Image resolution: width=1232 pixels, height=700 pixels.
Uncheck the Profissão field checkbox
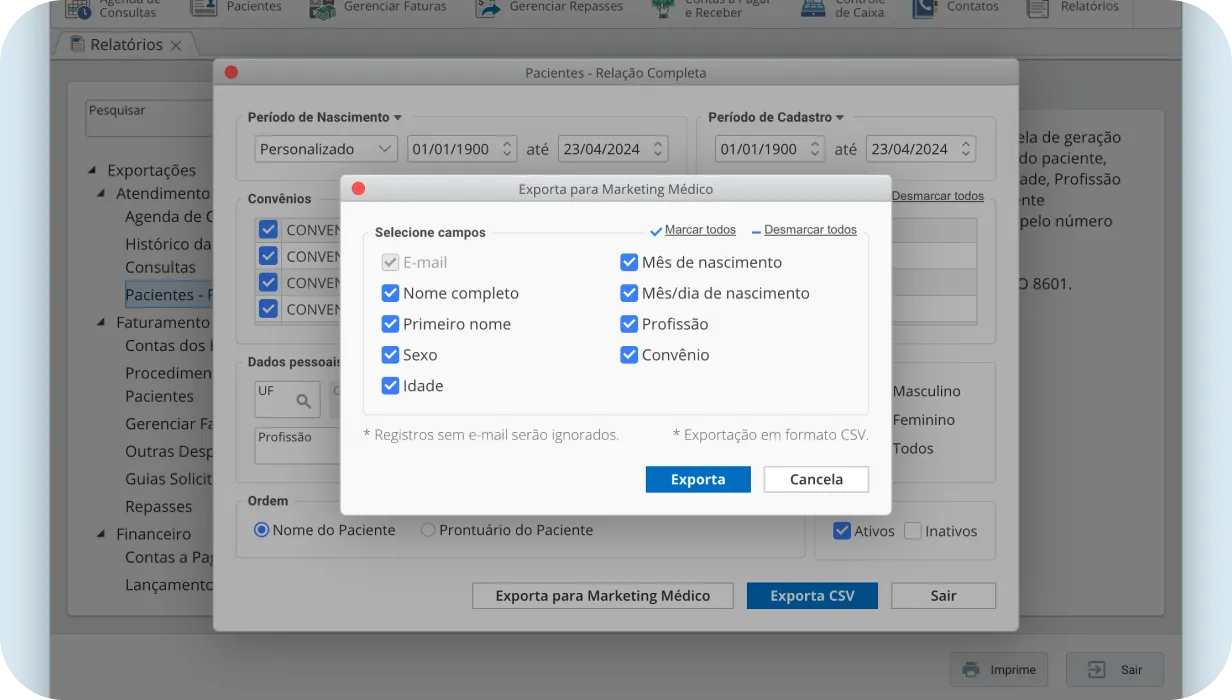pyautogui.click(x=629, y=324)
